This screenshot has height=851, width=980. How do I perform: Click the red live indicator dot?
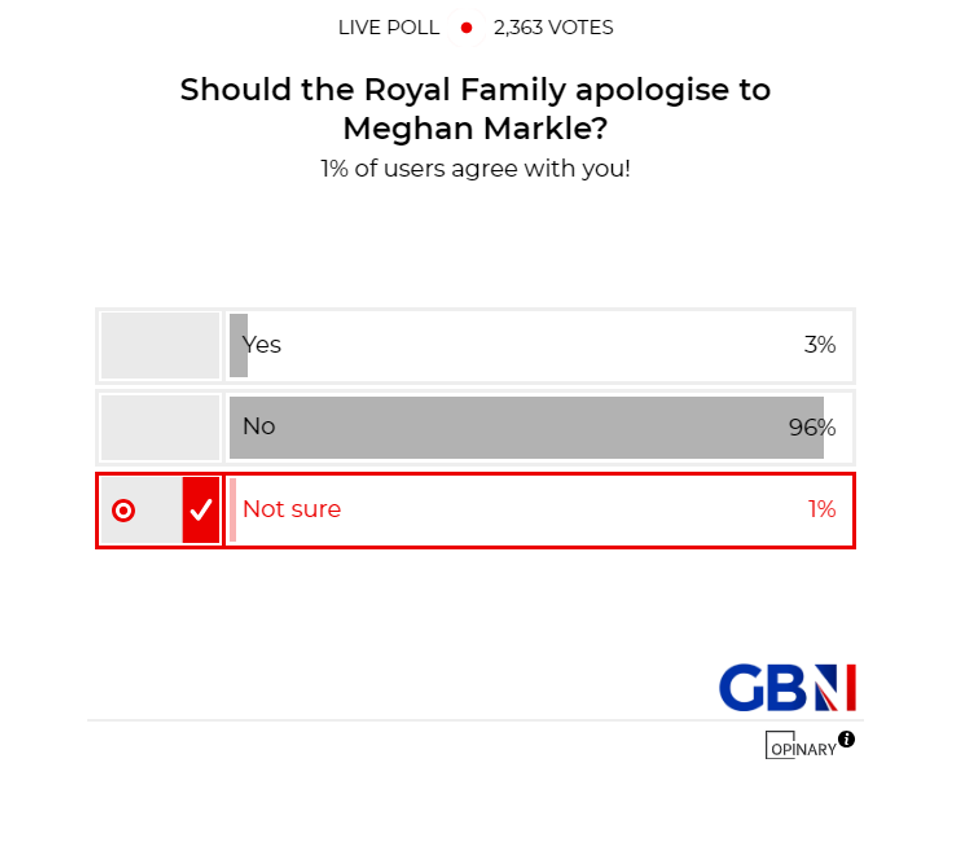click(x=466, y=28)
